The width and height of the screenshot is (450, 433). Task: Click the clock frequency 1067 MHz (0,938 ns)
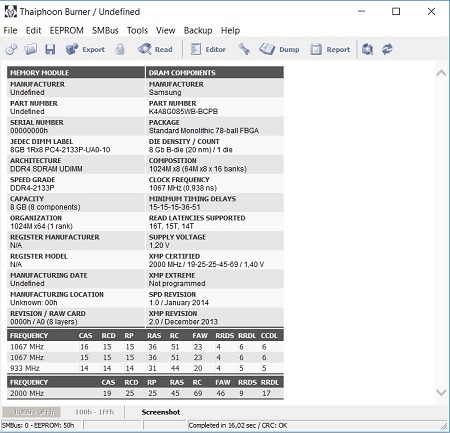[183, 188]
